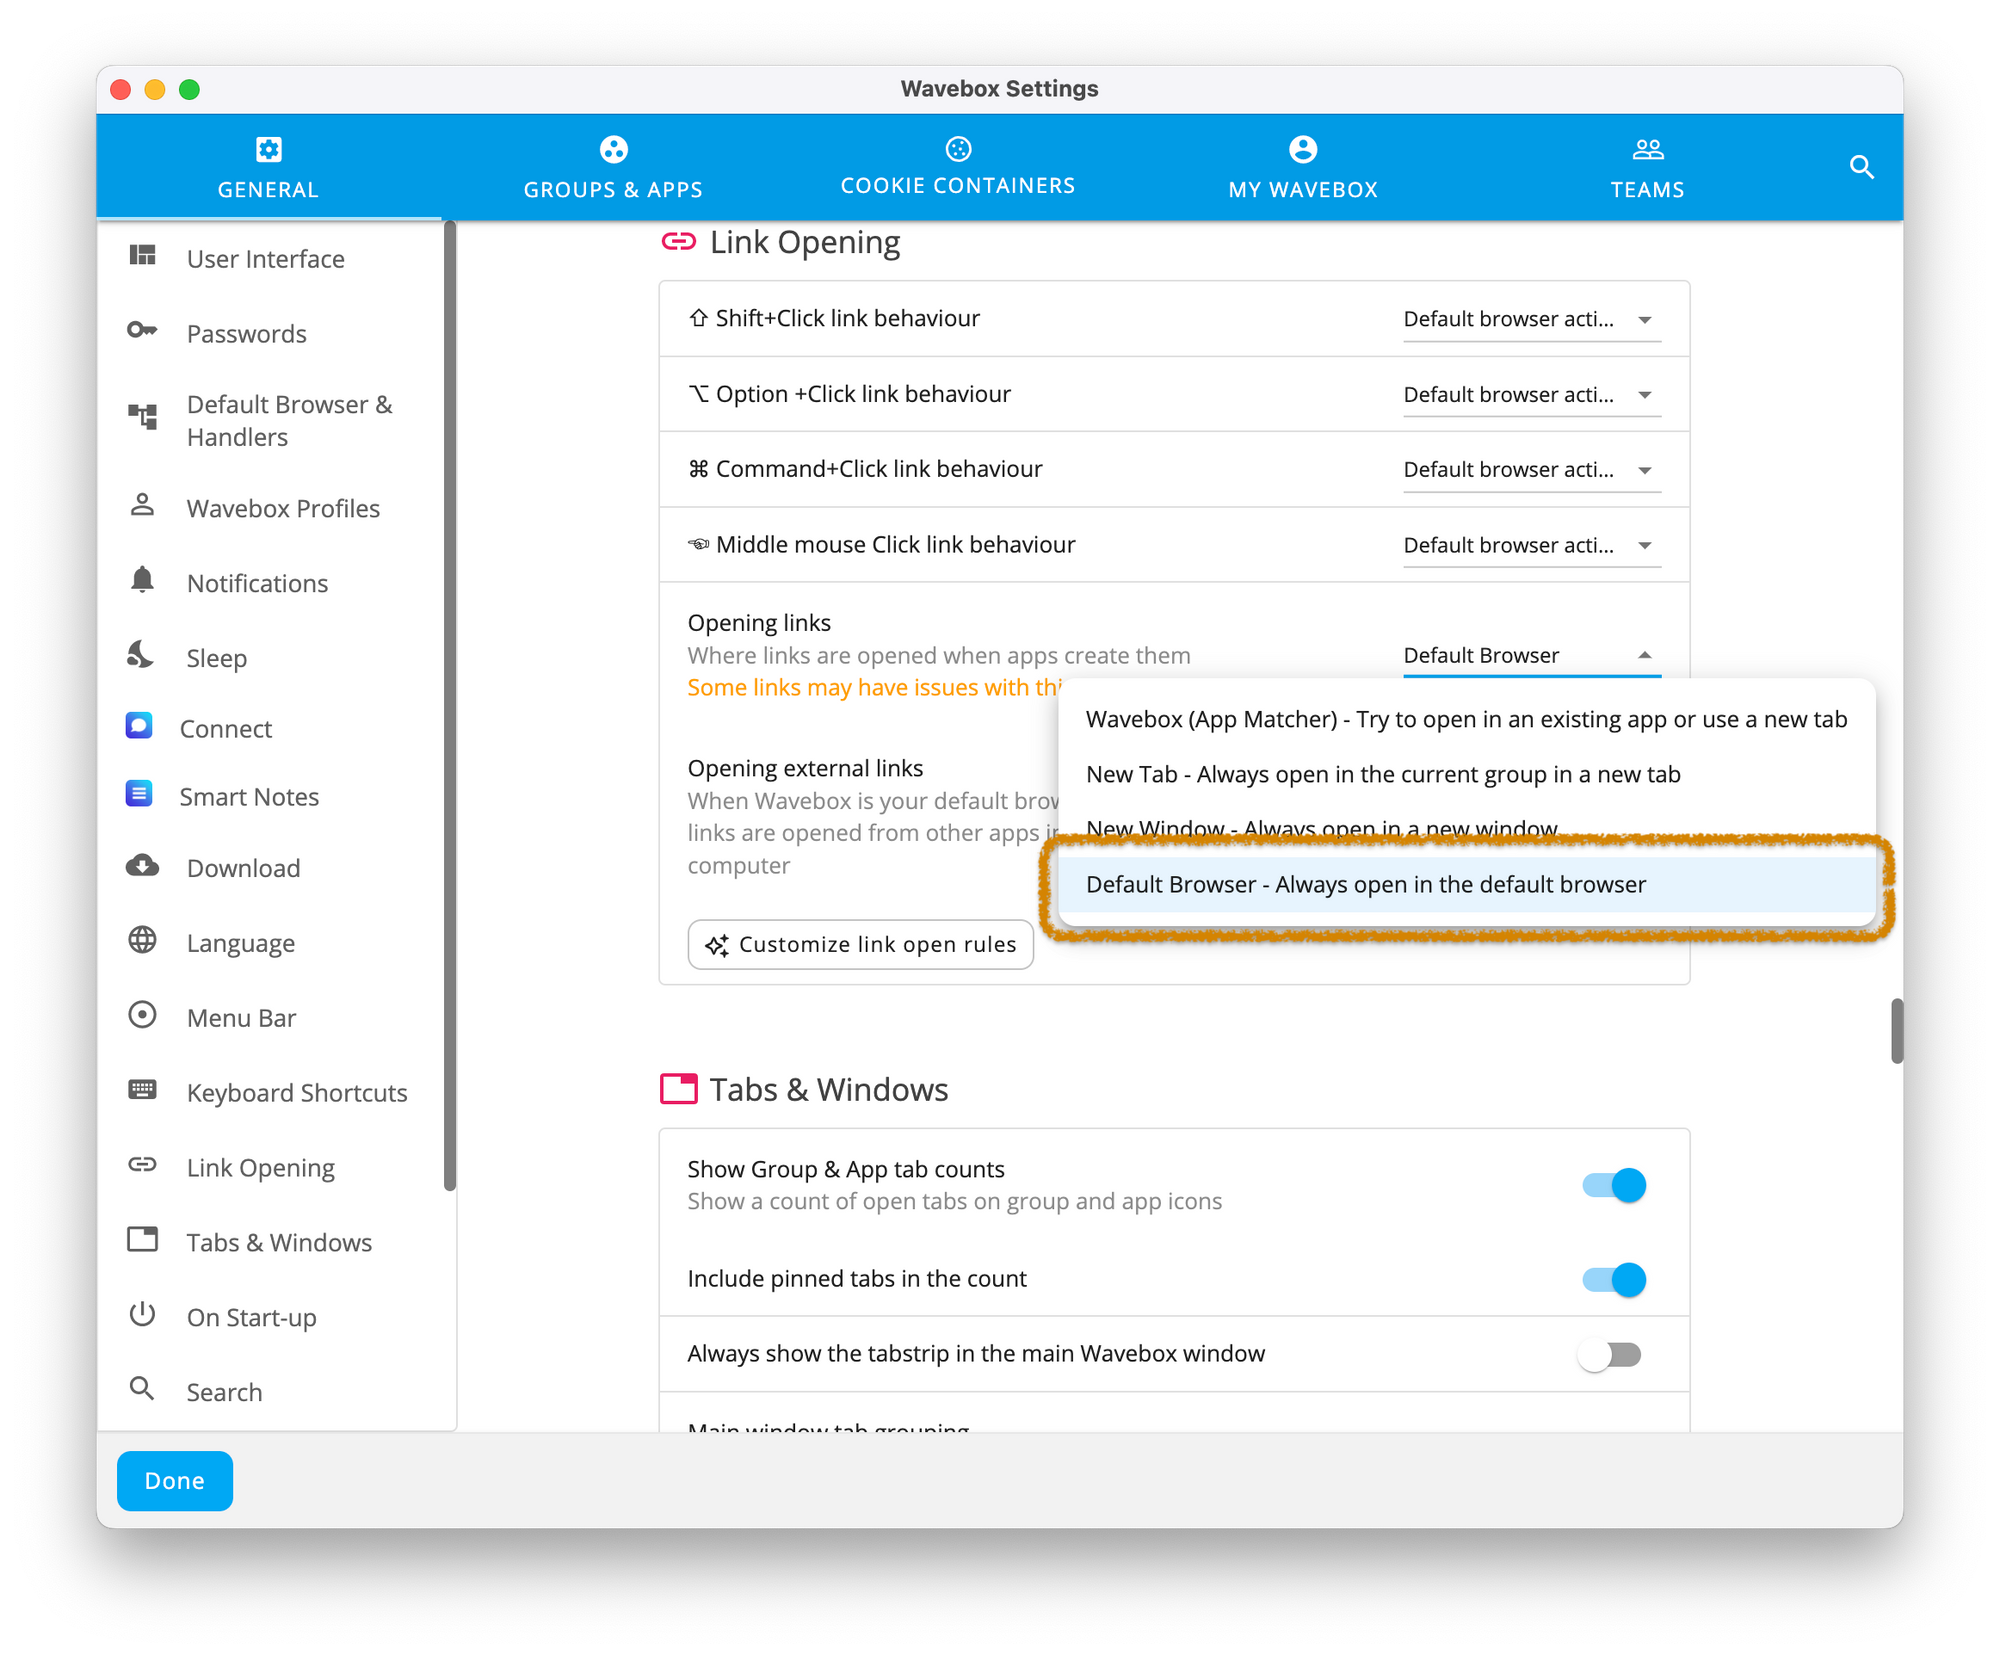Click the On Start-up power icon
The width and height of the screenshot is (2000, 1656).
(143, 1314)
